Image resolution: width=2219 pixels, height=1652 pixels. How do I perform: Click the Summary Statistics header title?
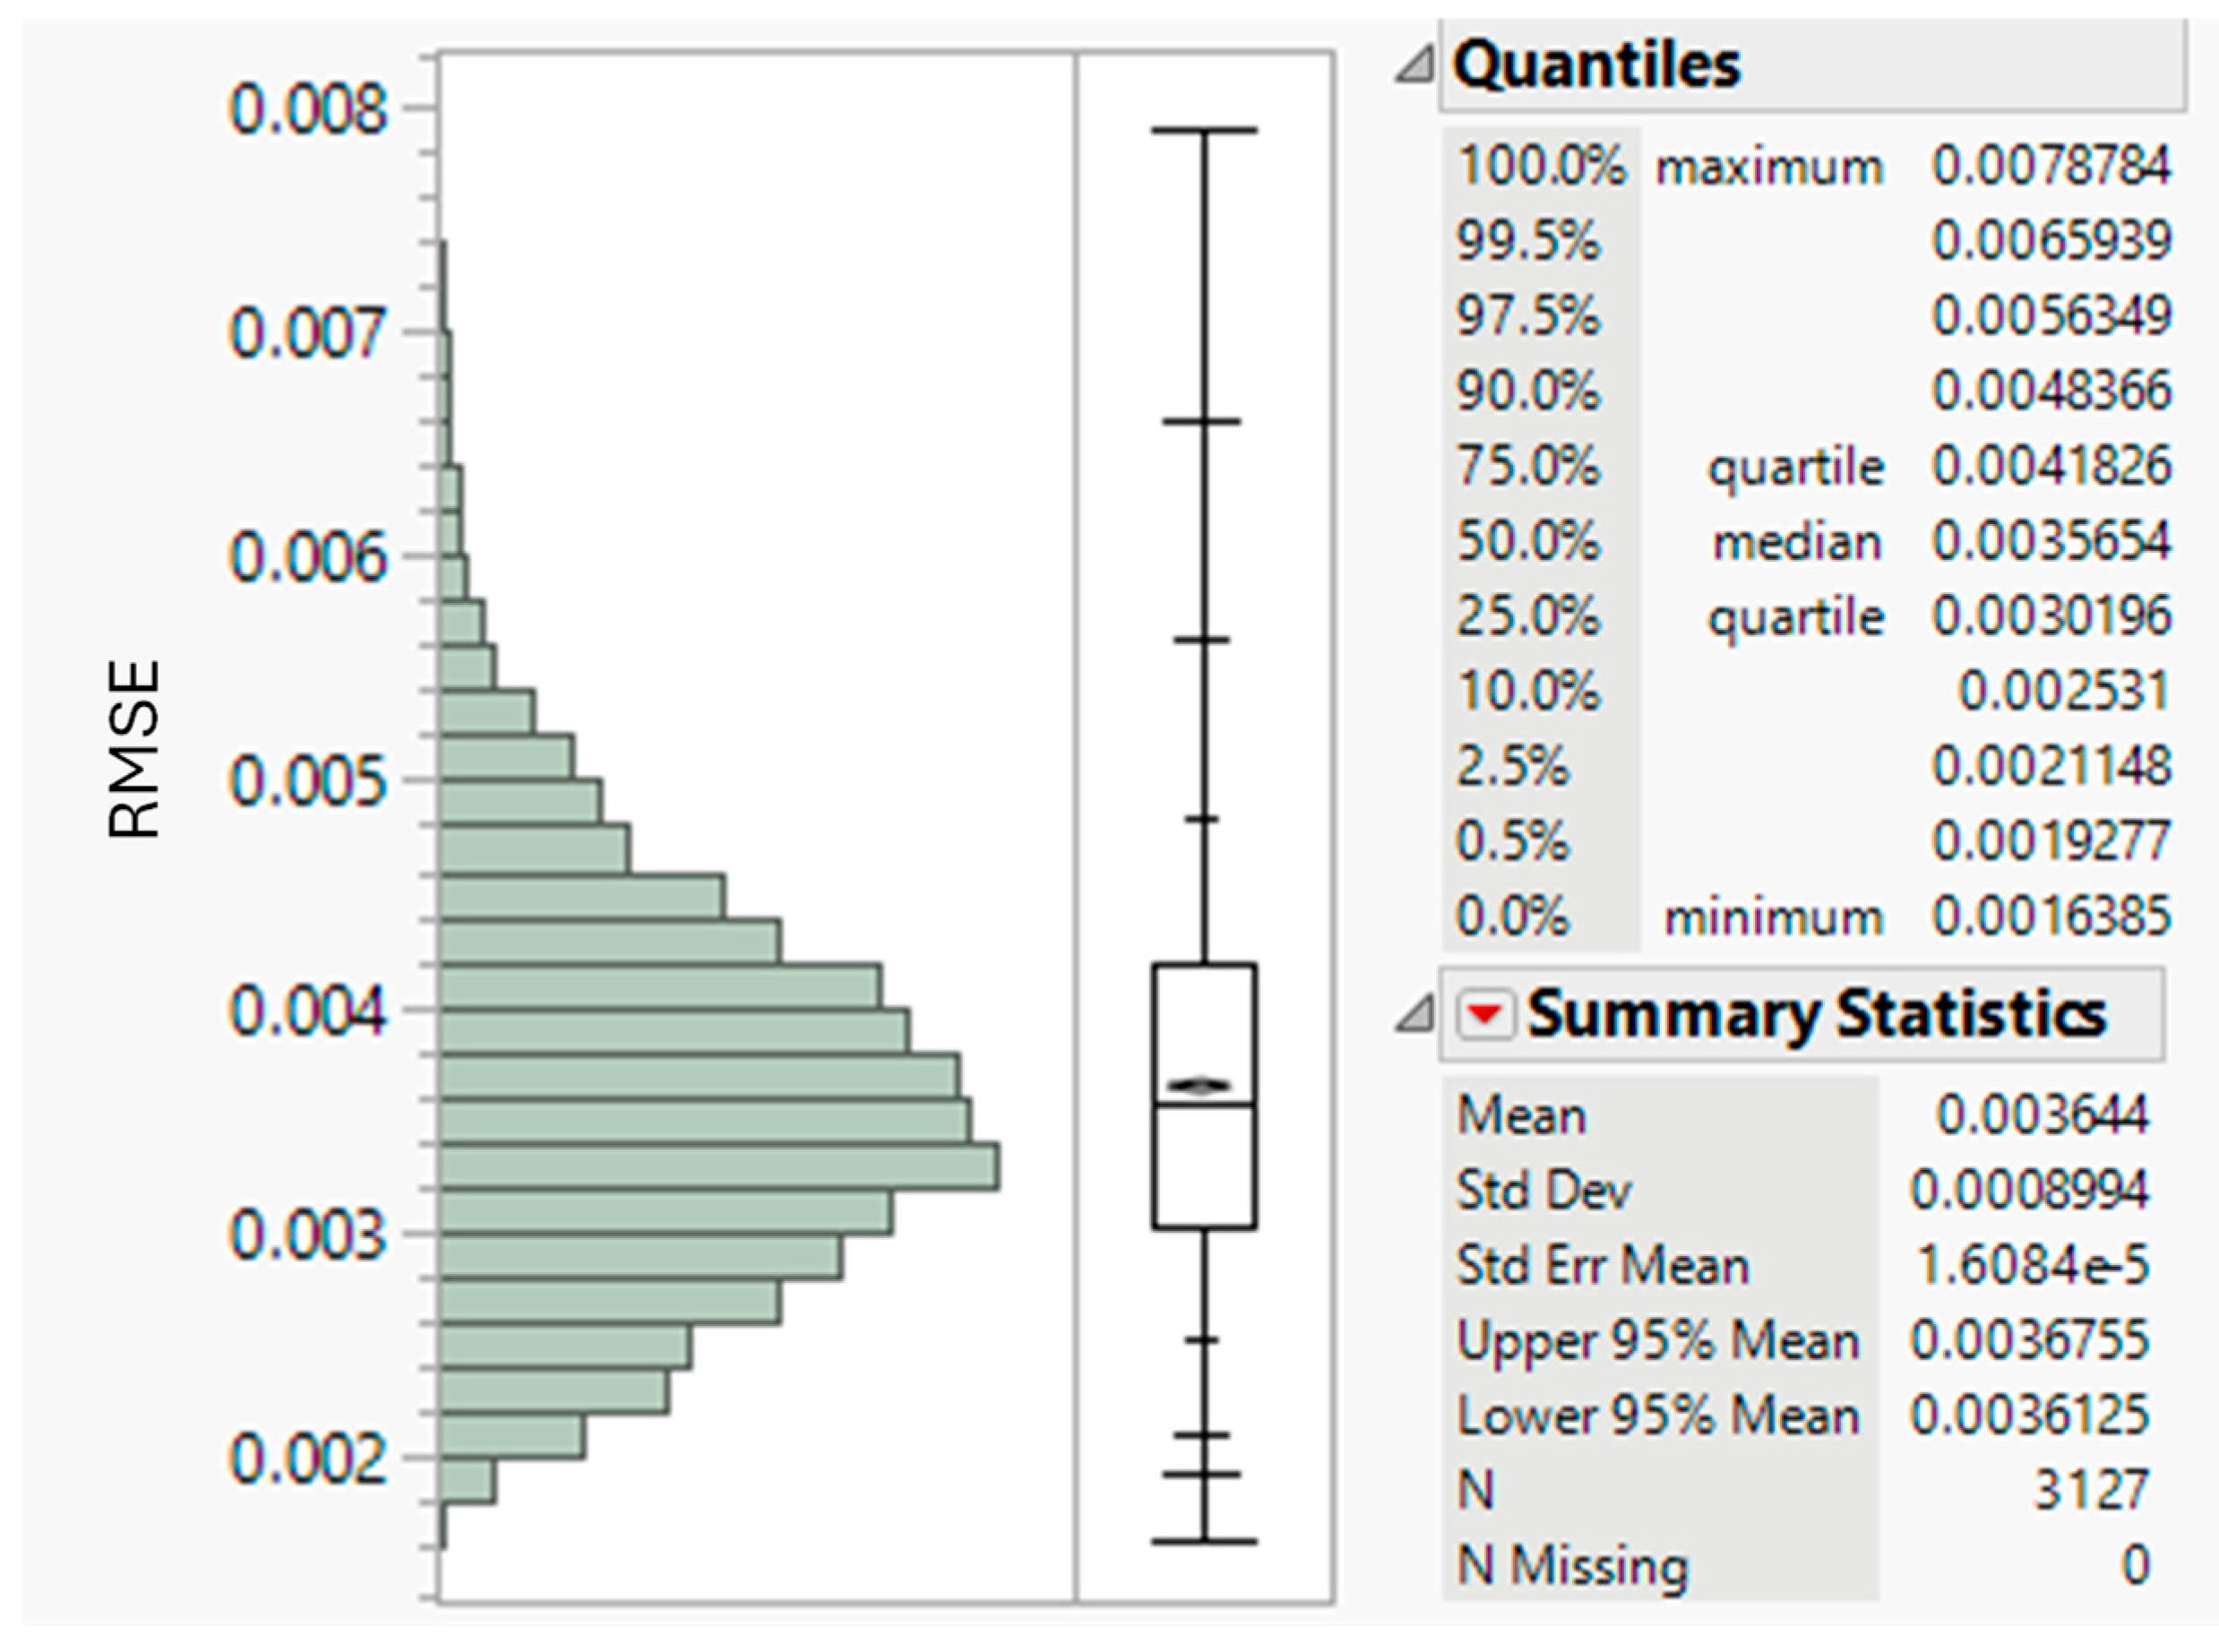(x=1816, y=1016)
